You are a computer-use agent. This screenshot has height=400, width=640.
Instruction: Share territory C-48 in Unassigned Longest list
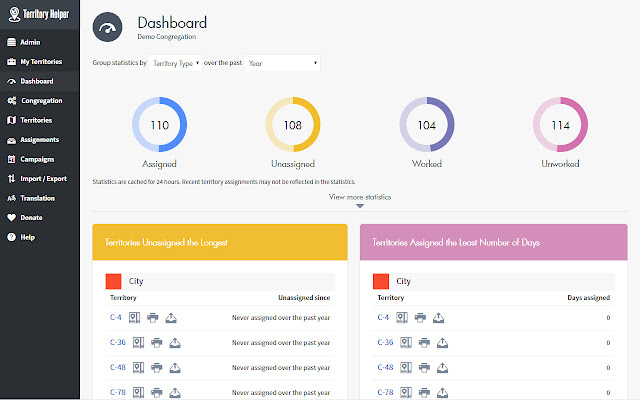click(x=175, y=367)
